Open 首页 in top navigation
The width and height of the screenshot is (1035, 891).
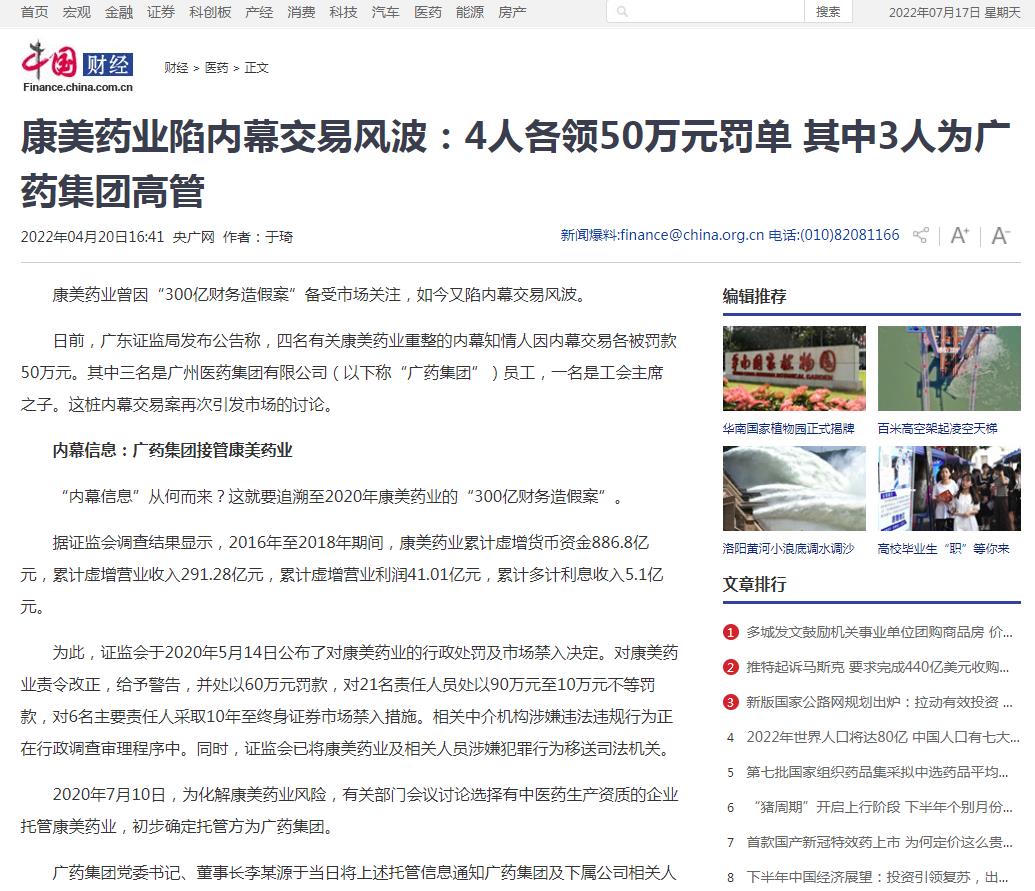point(34,12)
